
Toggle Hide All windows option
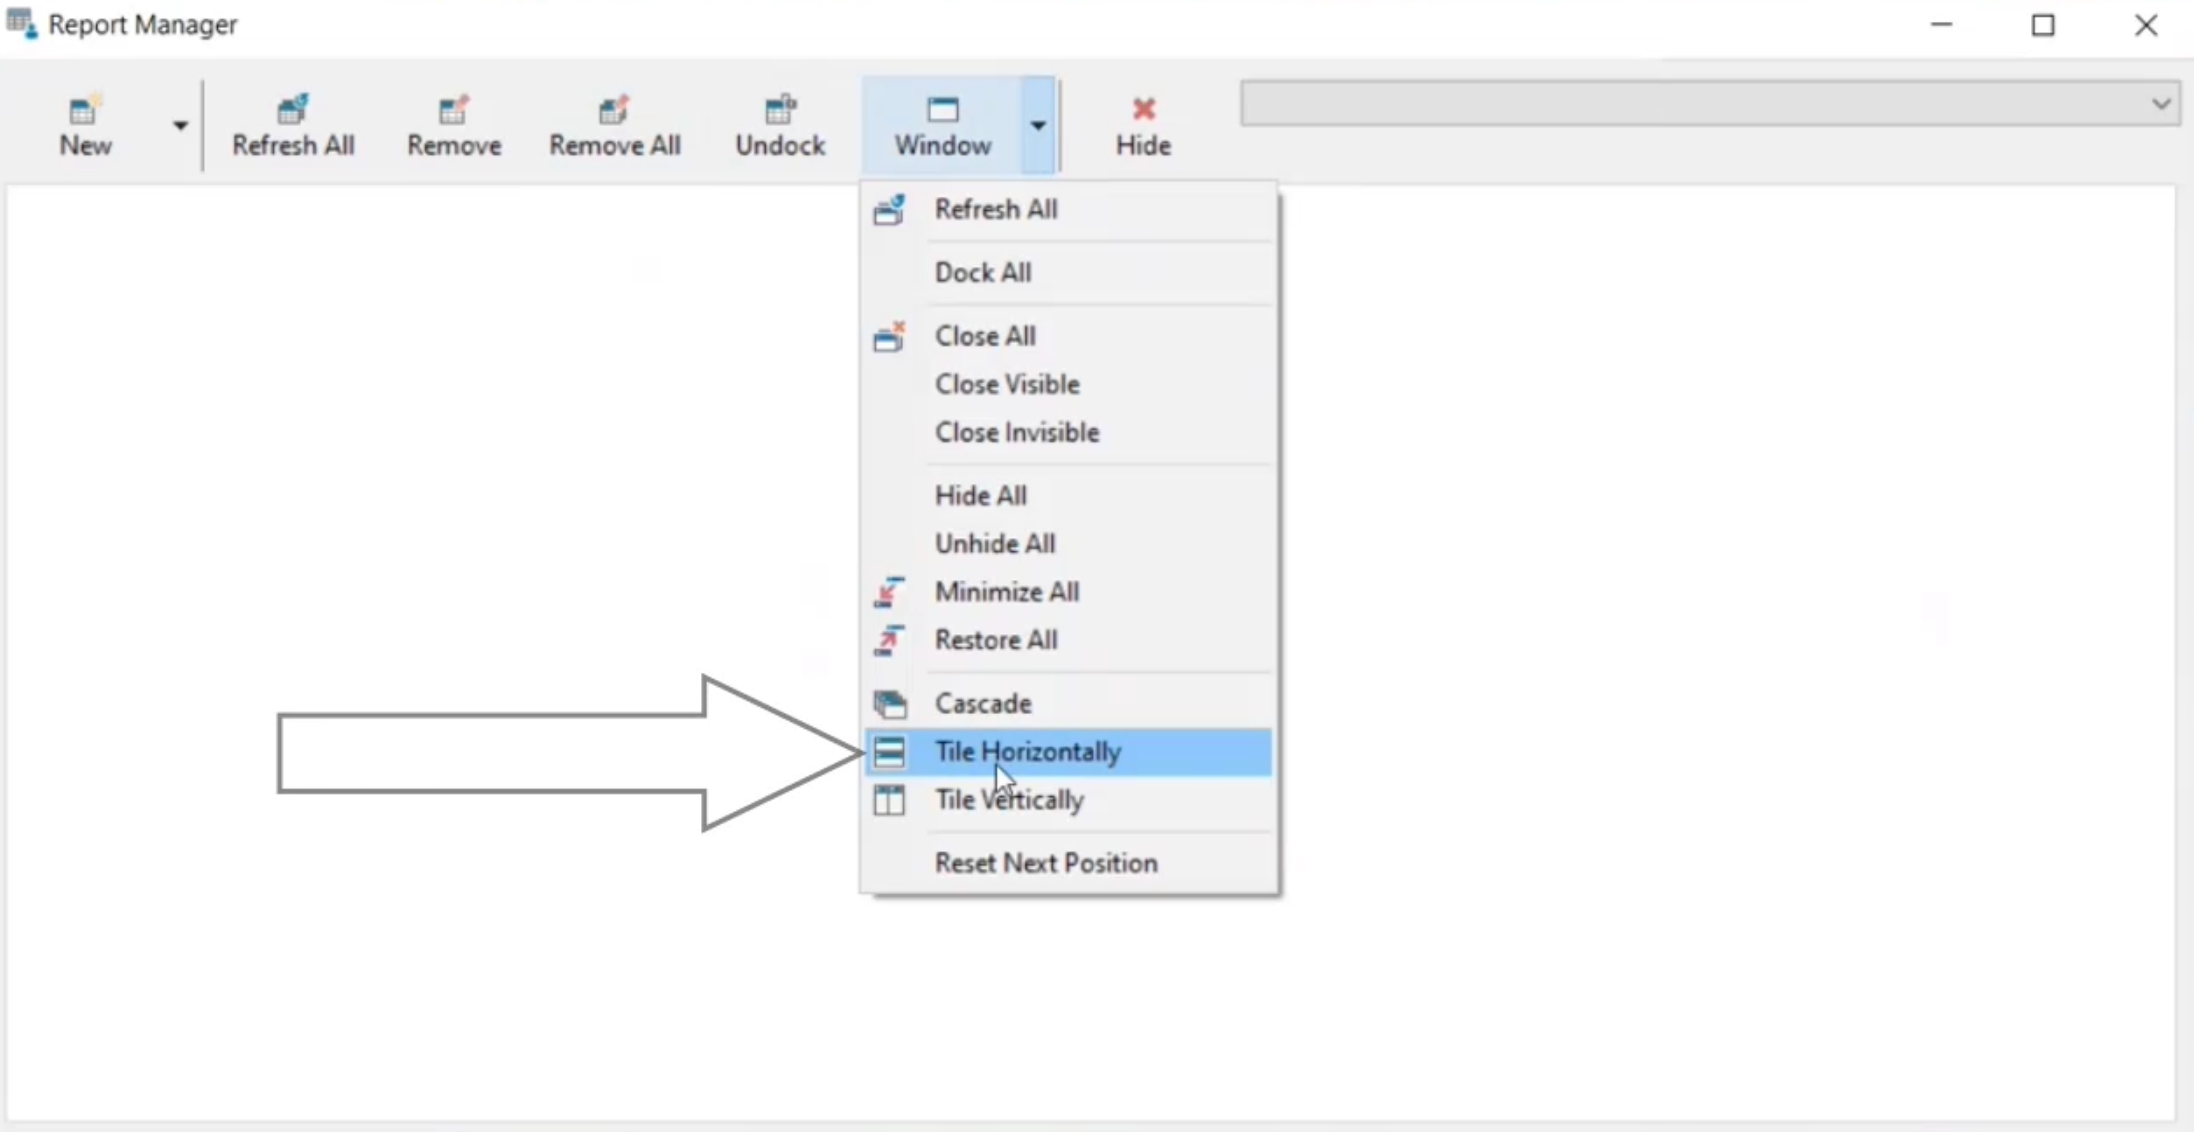click(980, 494)
